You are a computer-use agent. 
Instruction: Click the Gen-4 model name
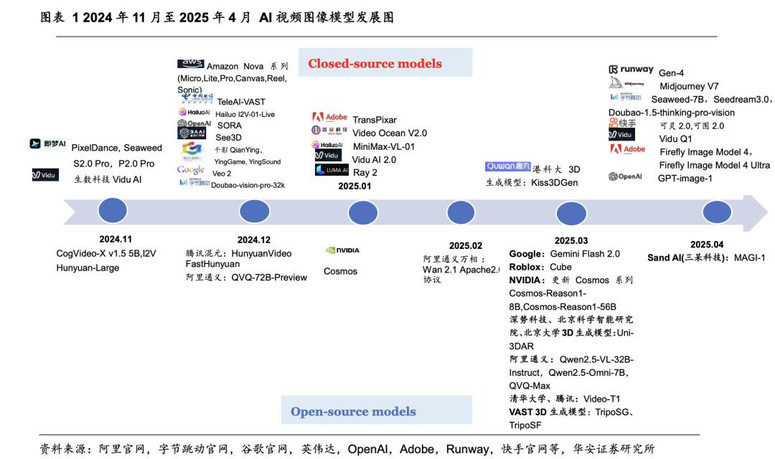click(x=671, y=73)
